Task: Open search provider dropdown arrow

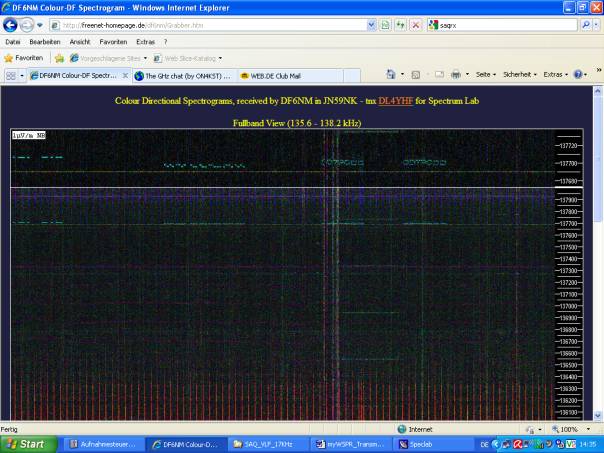Action: click(x=596, y=25)
